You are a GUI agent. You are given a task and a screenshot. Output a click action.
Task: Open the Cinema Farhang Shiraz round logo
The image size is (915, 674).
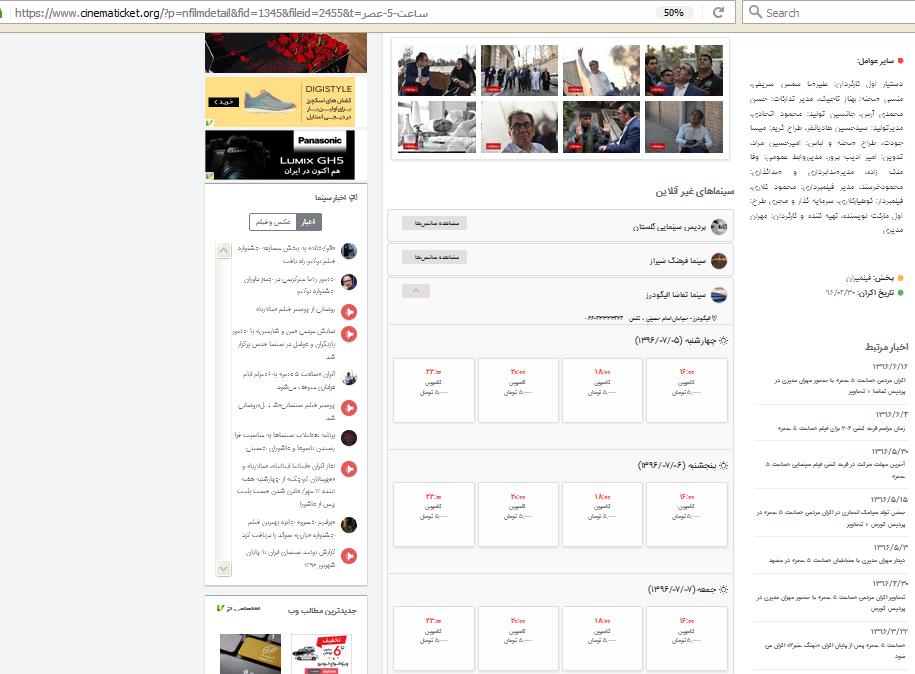(719, 260)
